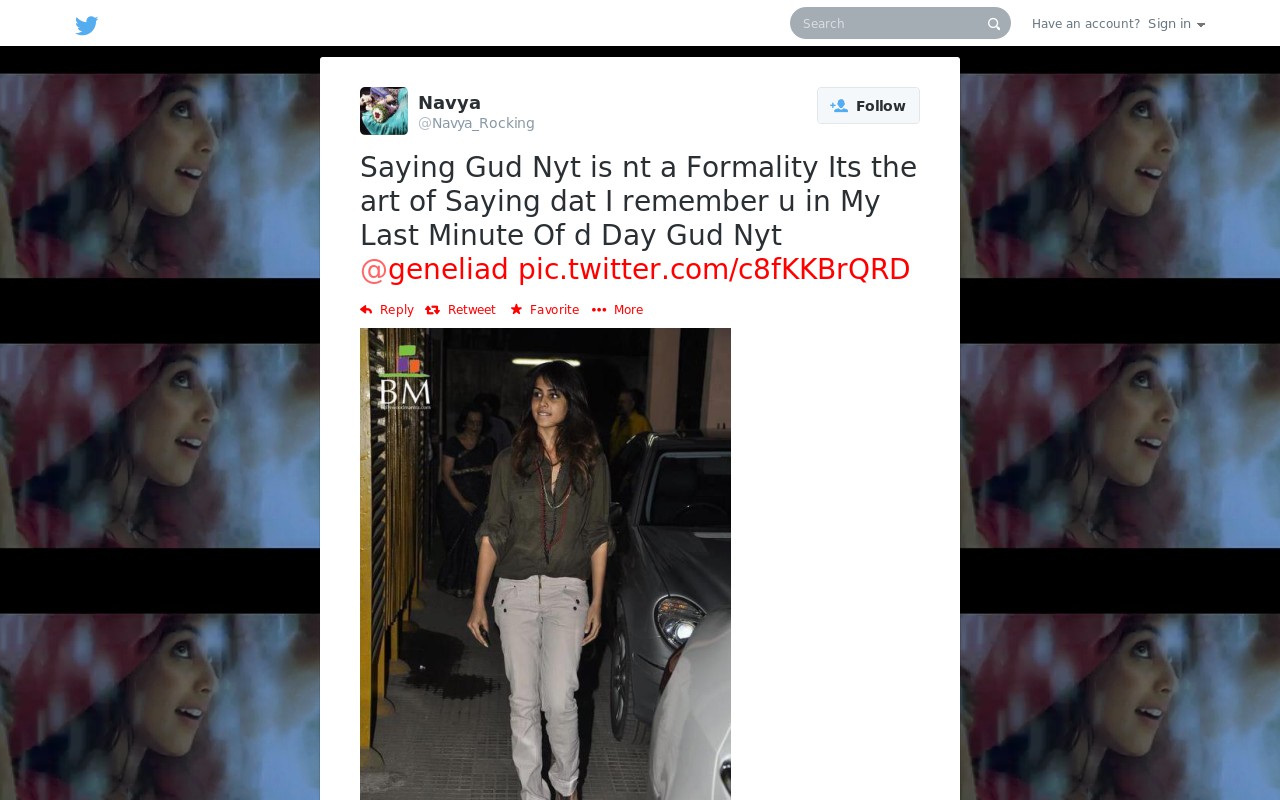Viewport: 1280px width, 800px height.
Task: Open the attached tweet photo
Action: [545, 564]
